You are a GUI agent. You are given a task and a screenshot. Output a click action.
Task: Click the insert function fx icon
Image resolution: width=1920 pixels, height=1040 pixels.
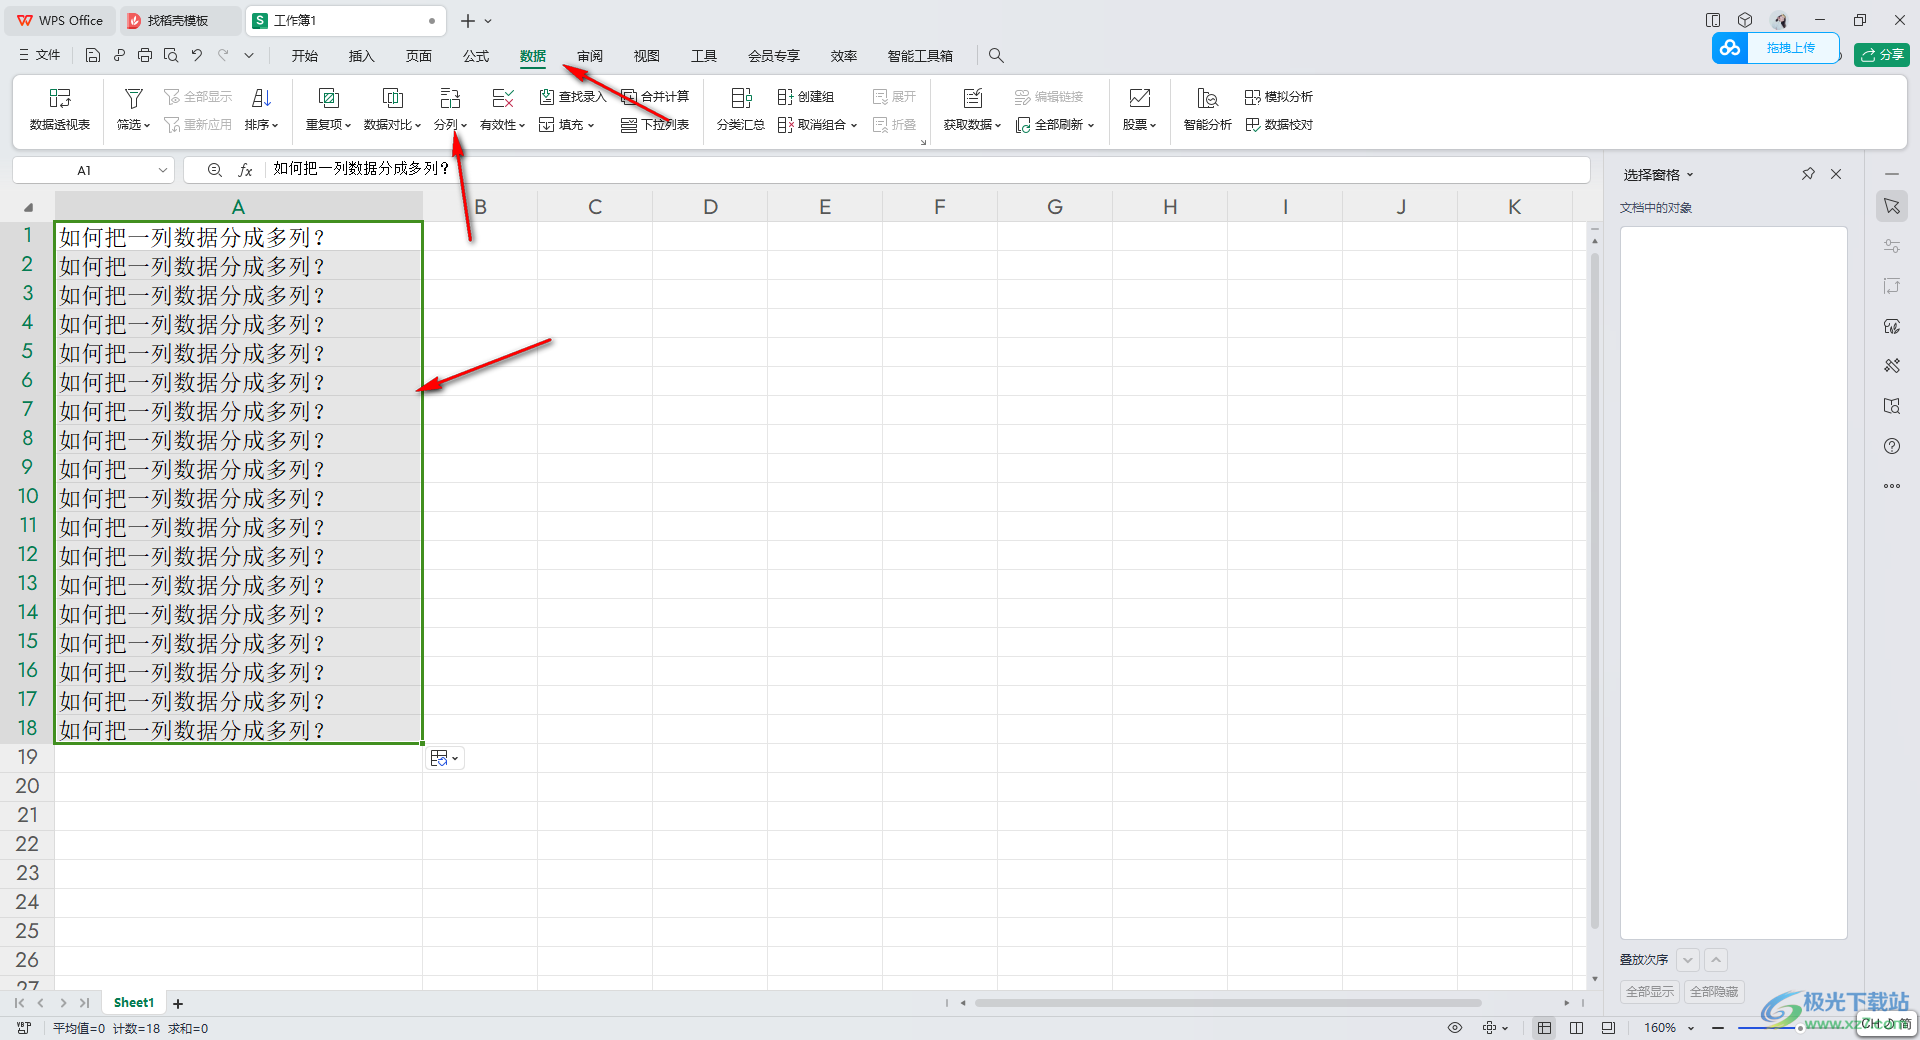coord(245,170)
